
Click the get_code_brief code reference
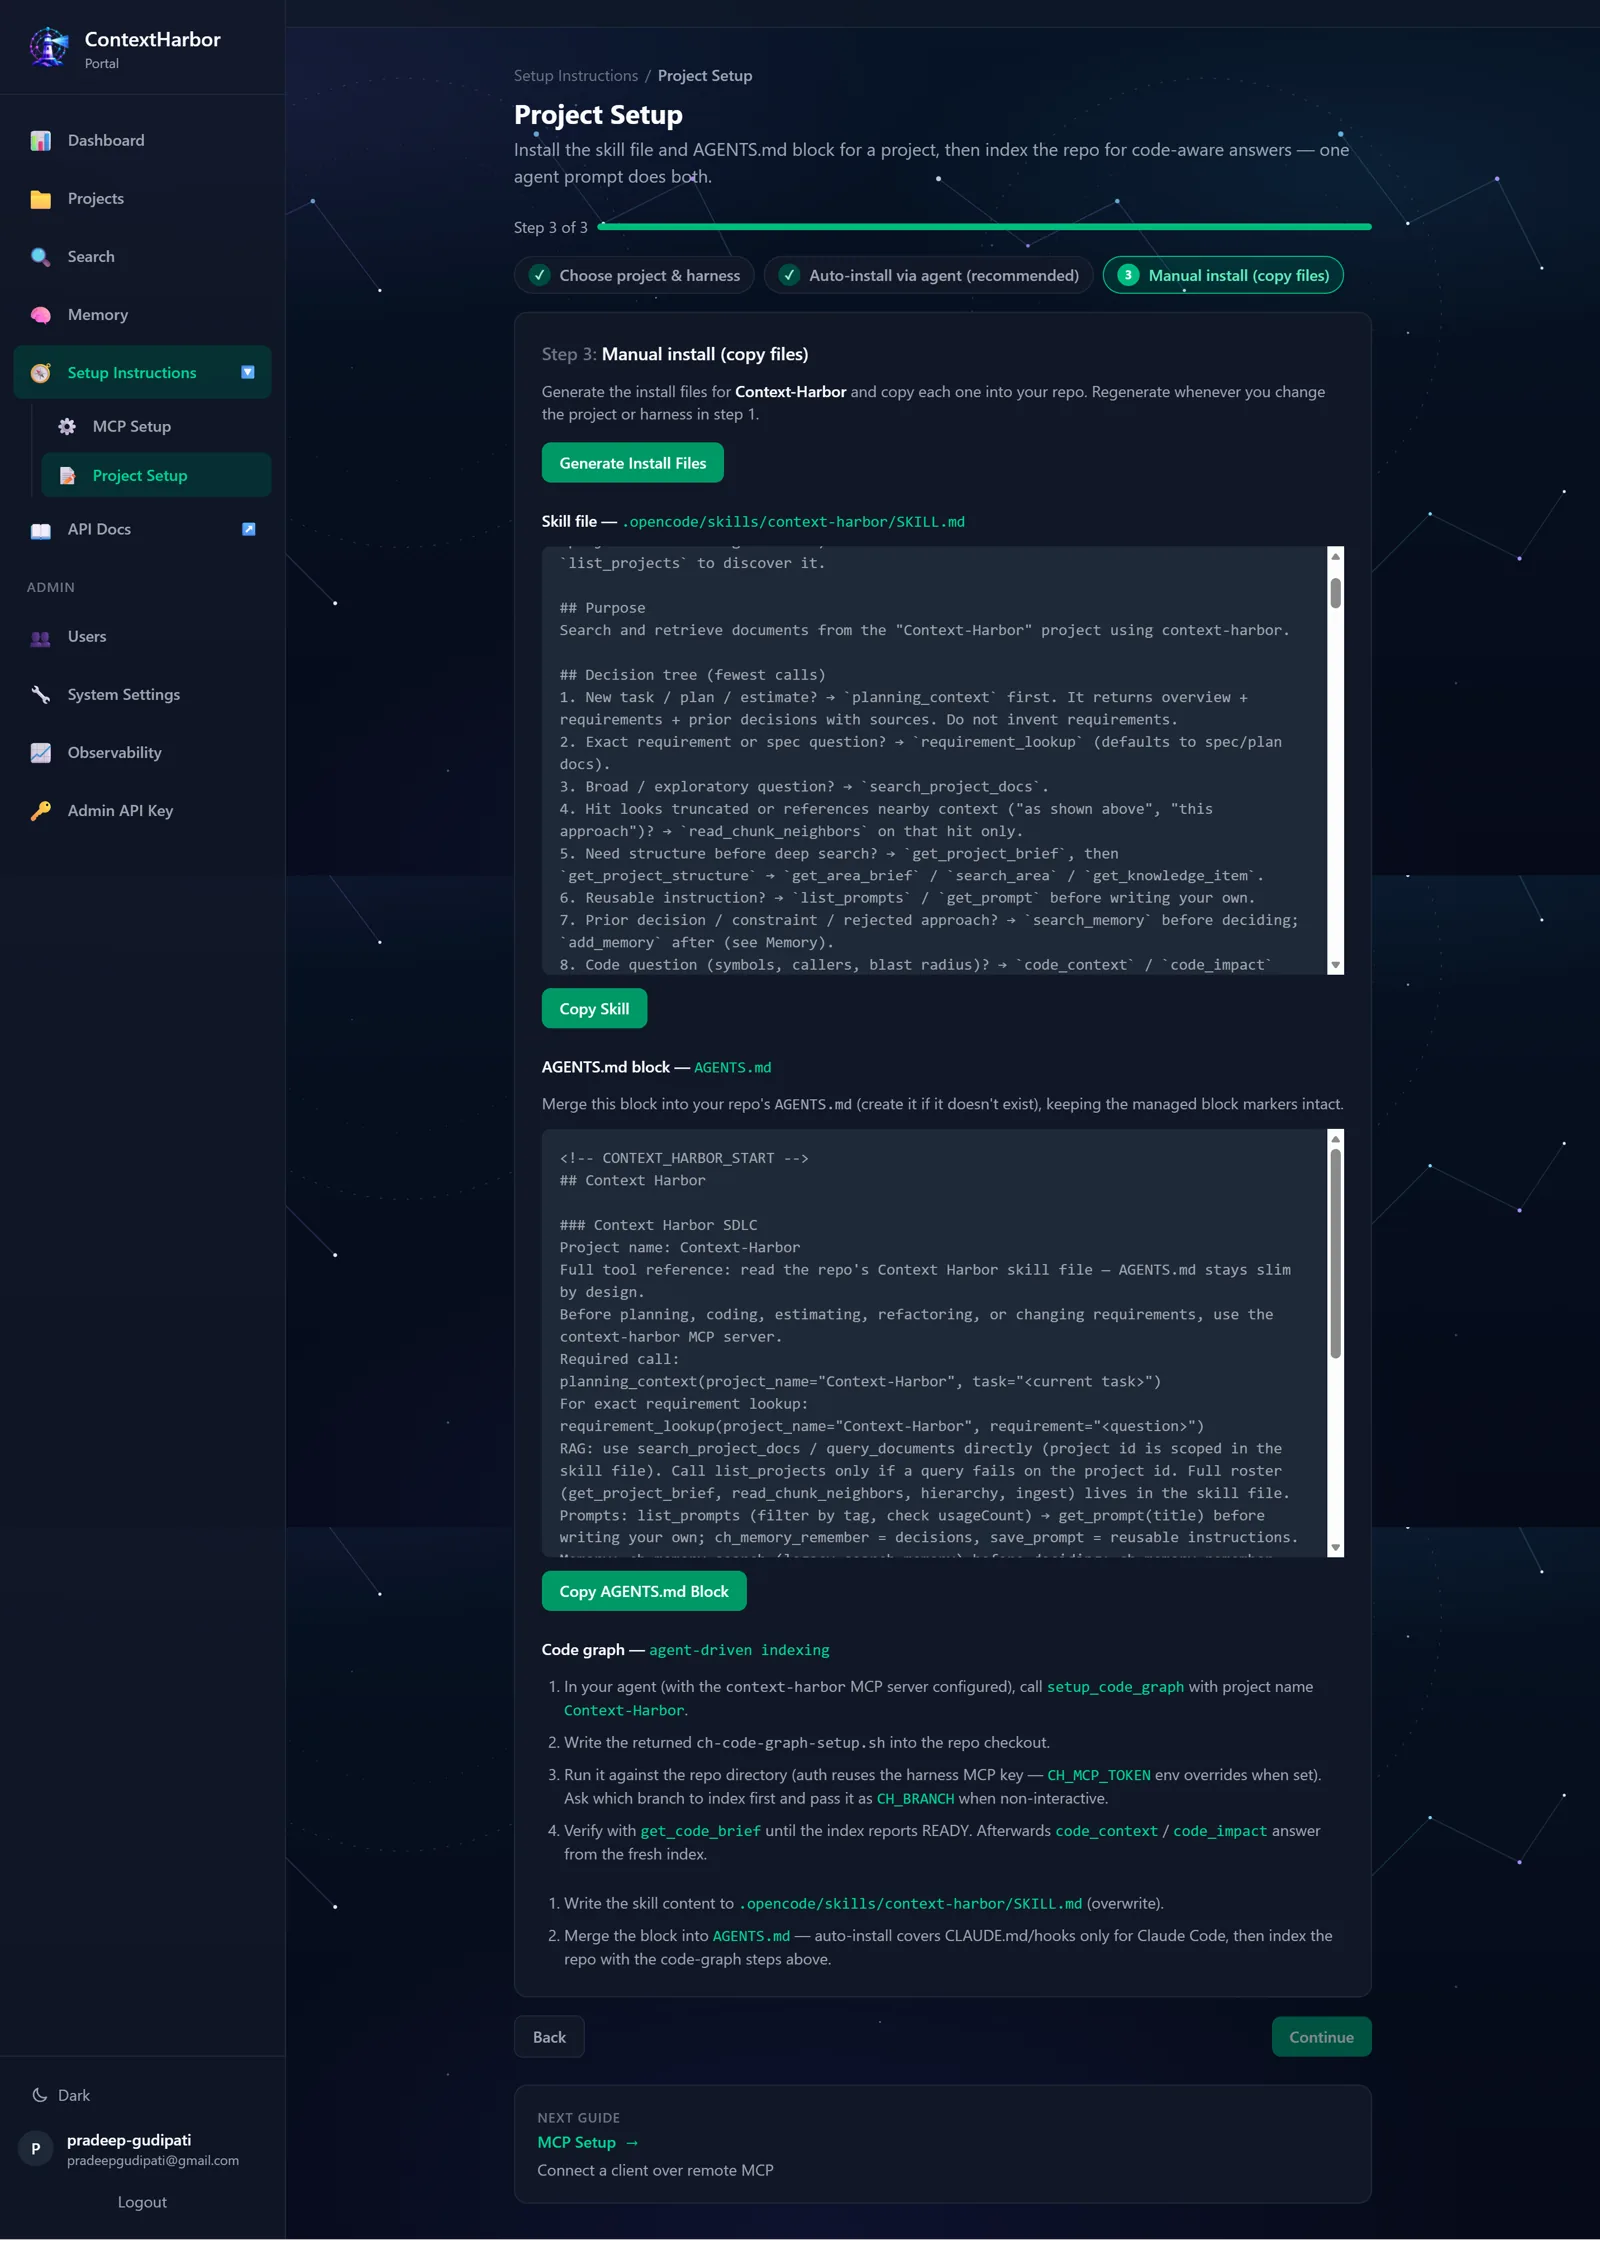click(x=700, y=1831)
